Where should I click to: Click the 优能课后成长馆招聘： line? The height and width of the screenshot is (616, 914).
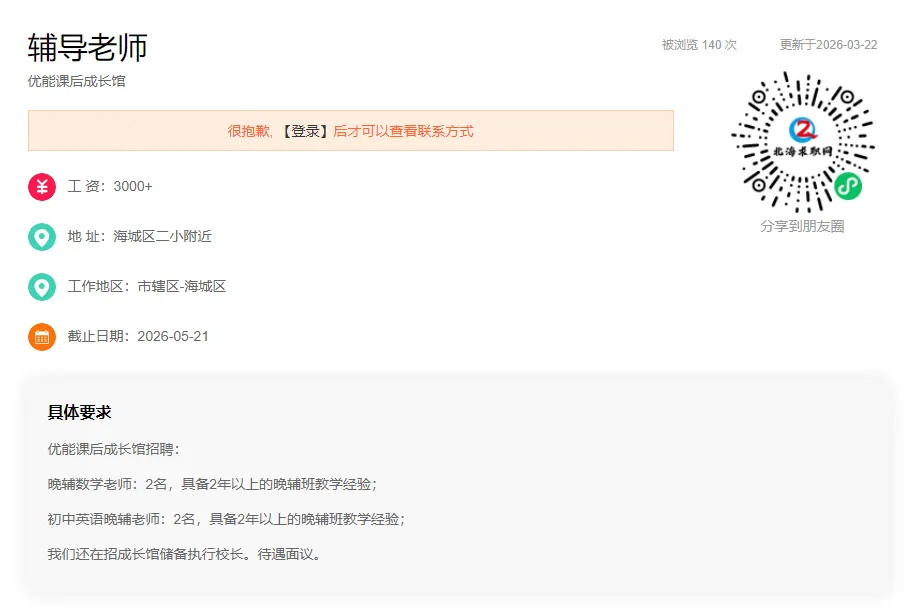point(114,449)
